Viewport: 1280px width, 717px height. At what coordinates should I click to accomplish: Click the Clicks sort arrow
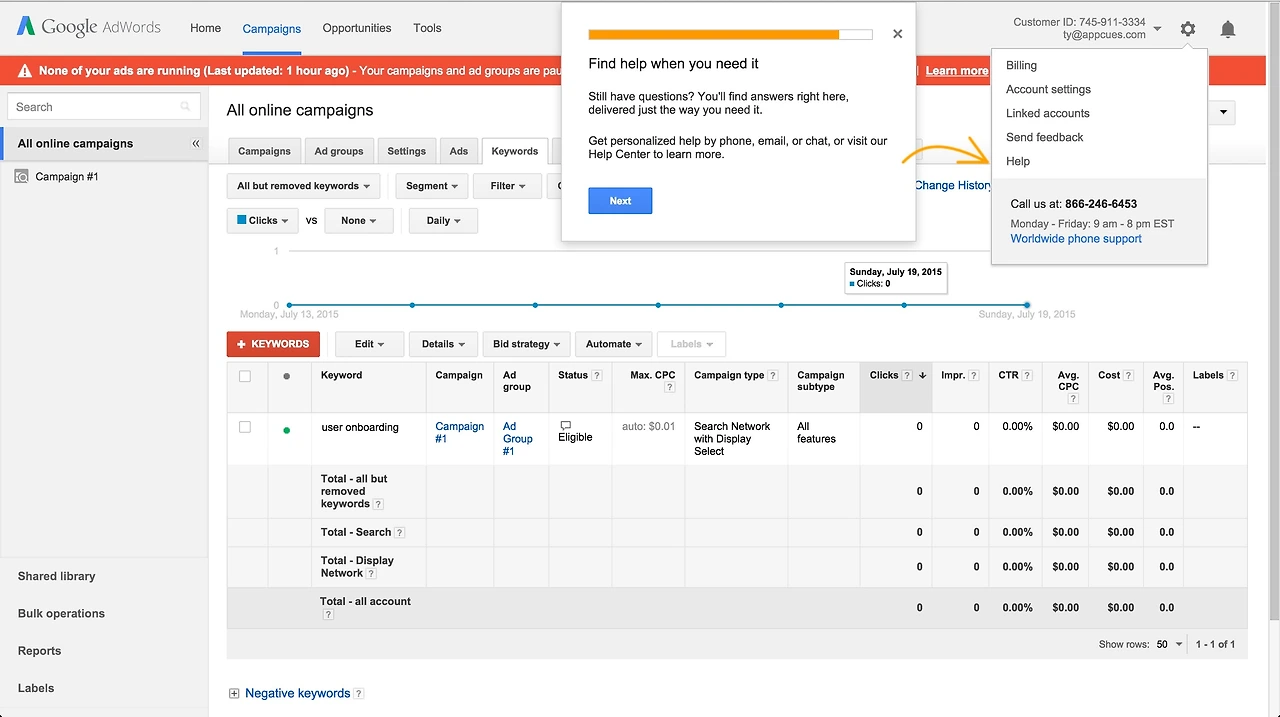922,376
